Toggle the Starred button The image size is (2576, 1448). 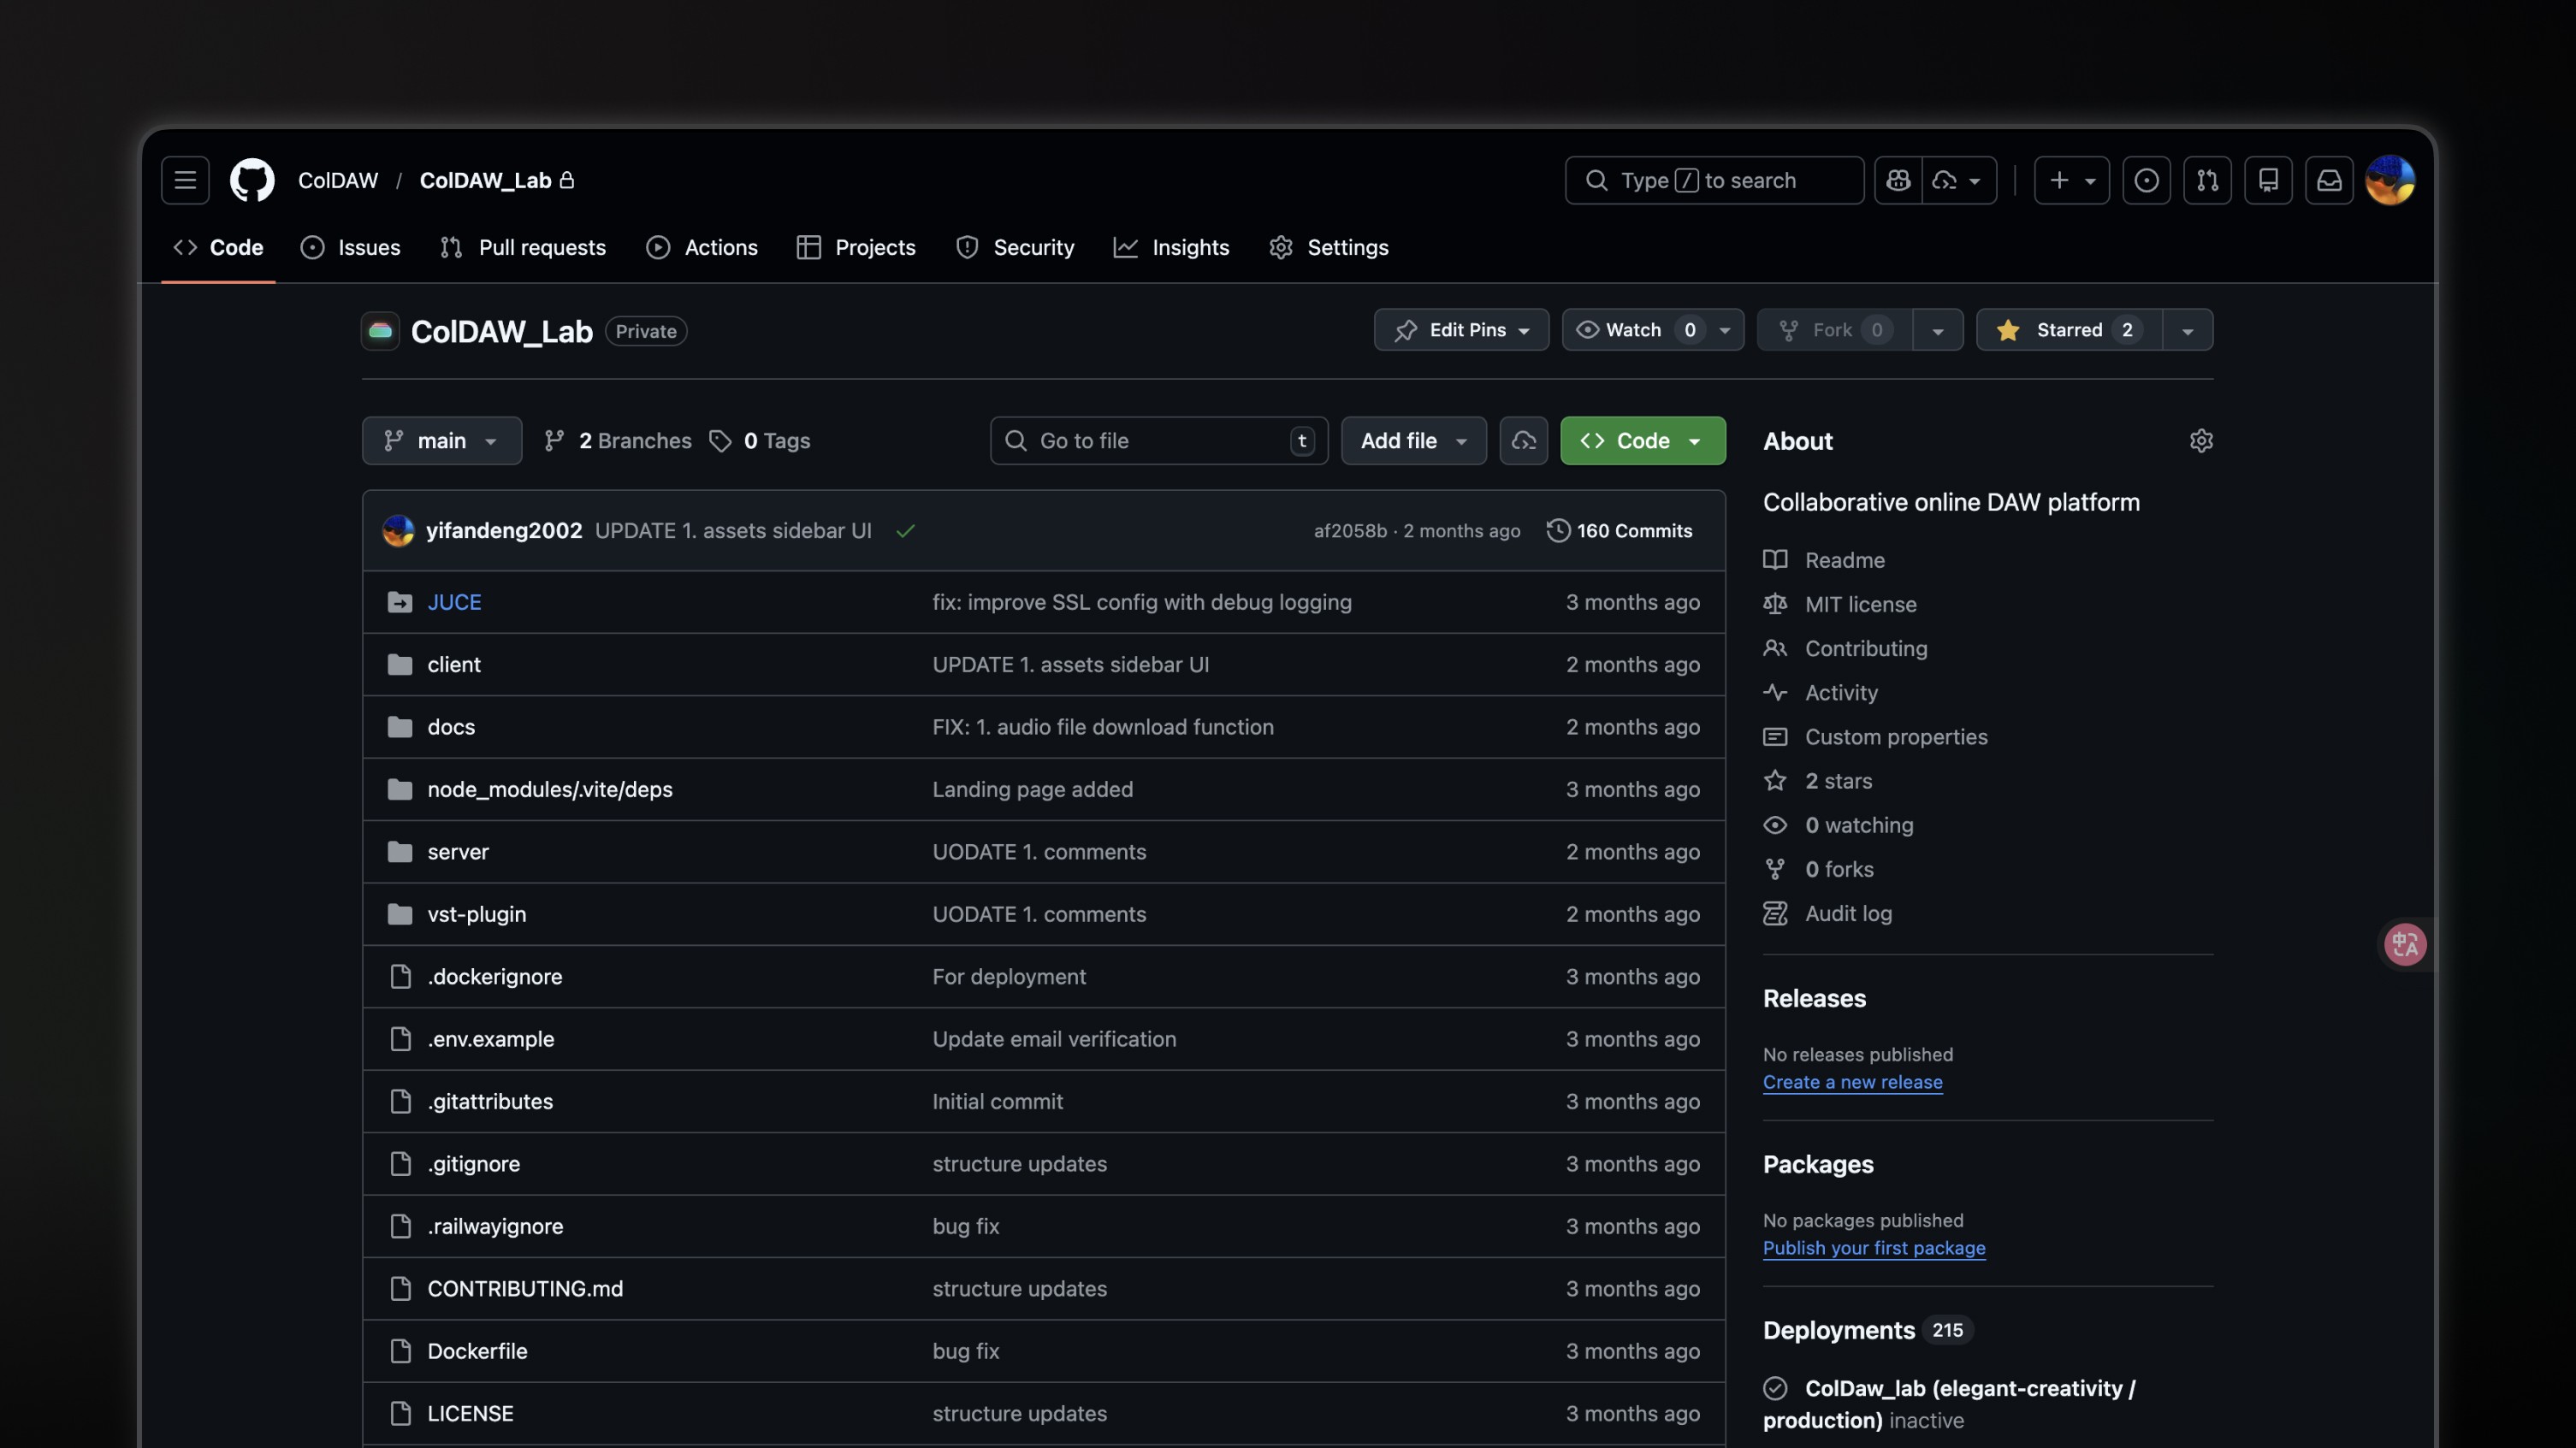(x=2068, y=330)
